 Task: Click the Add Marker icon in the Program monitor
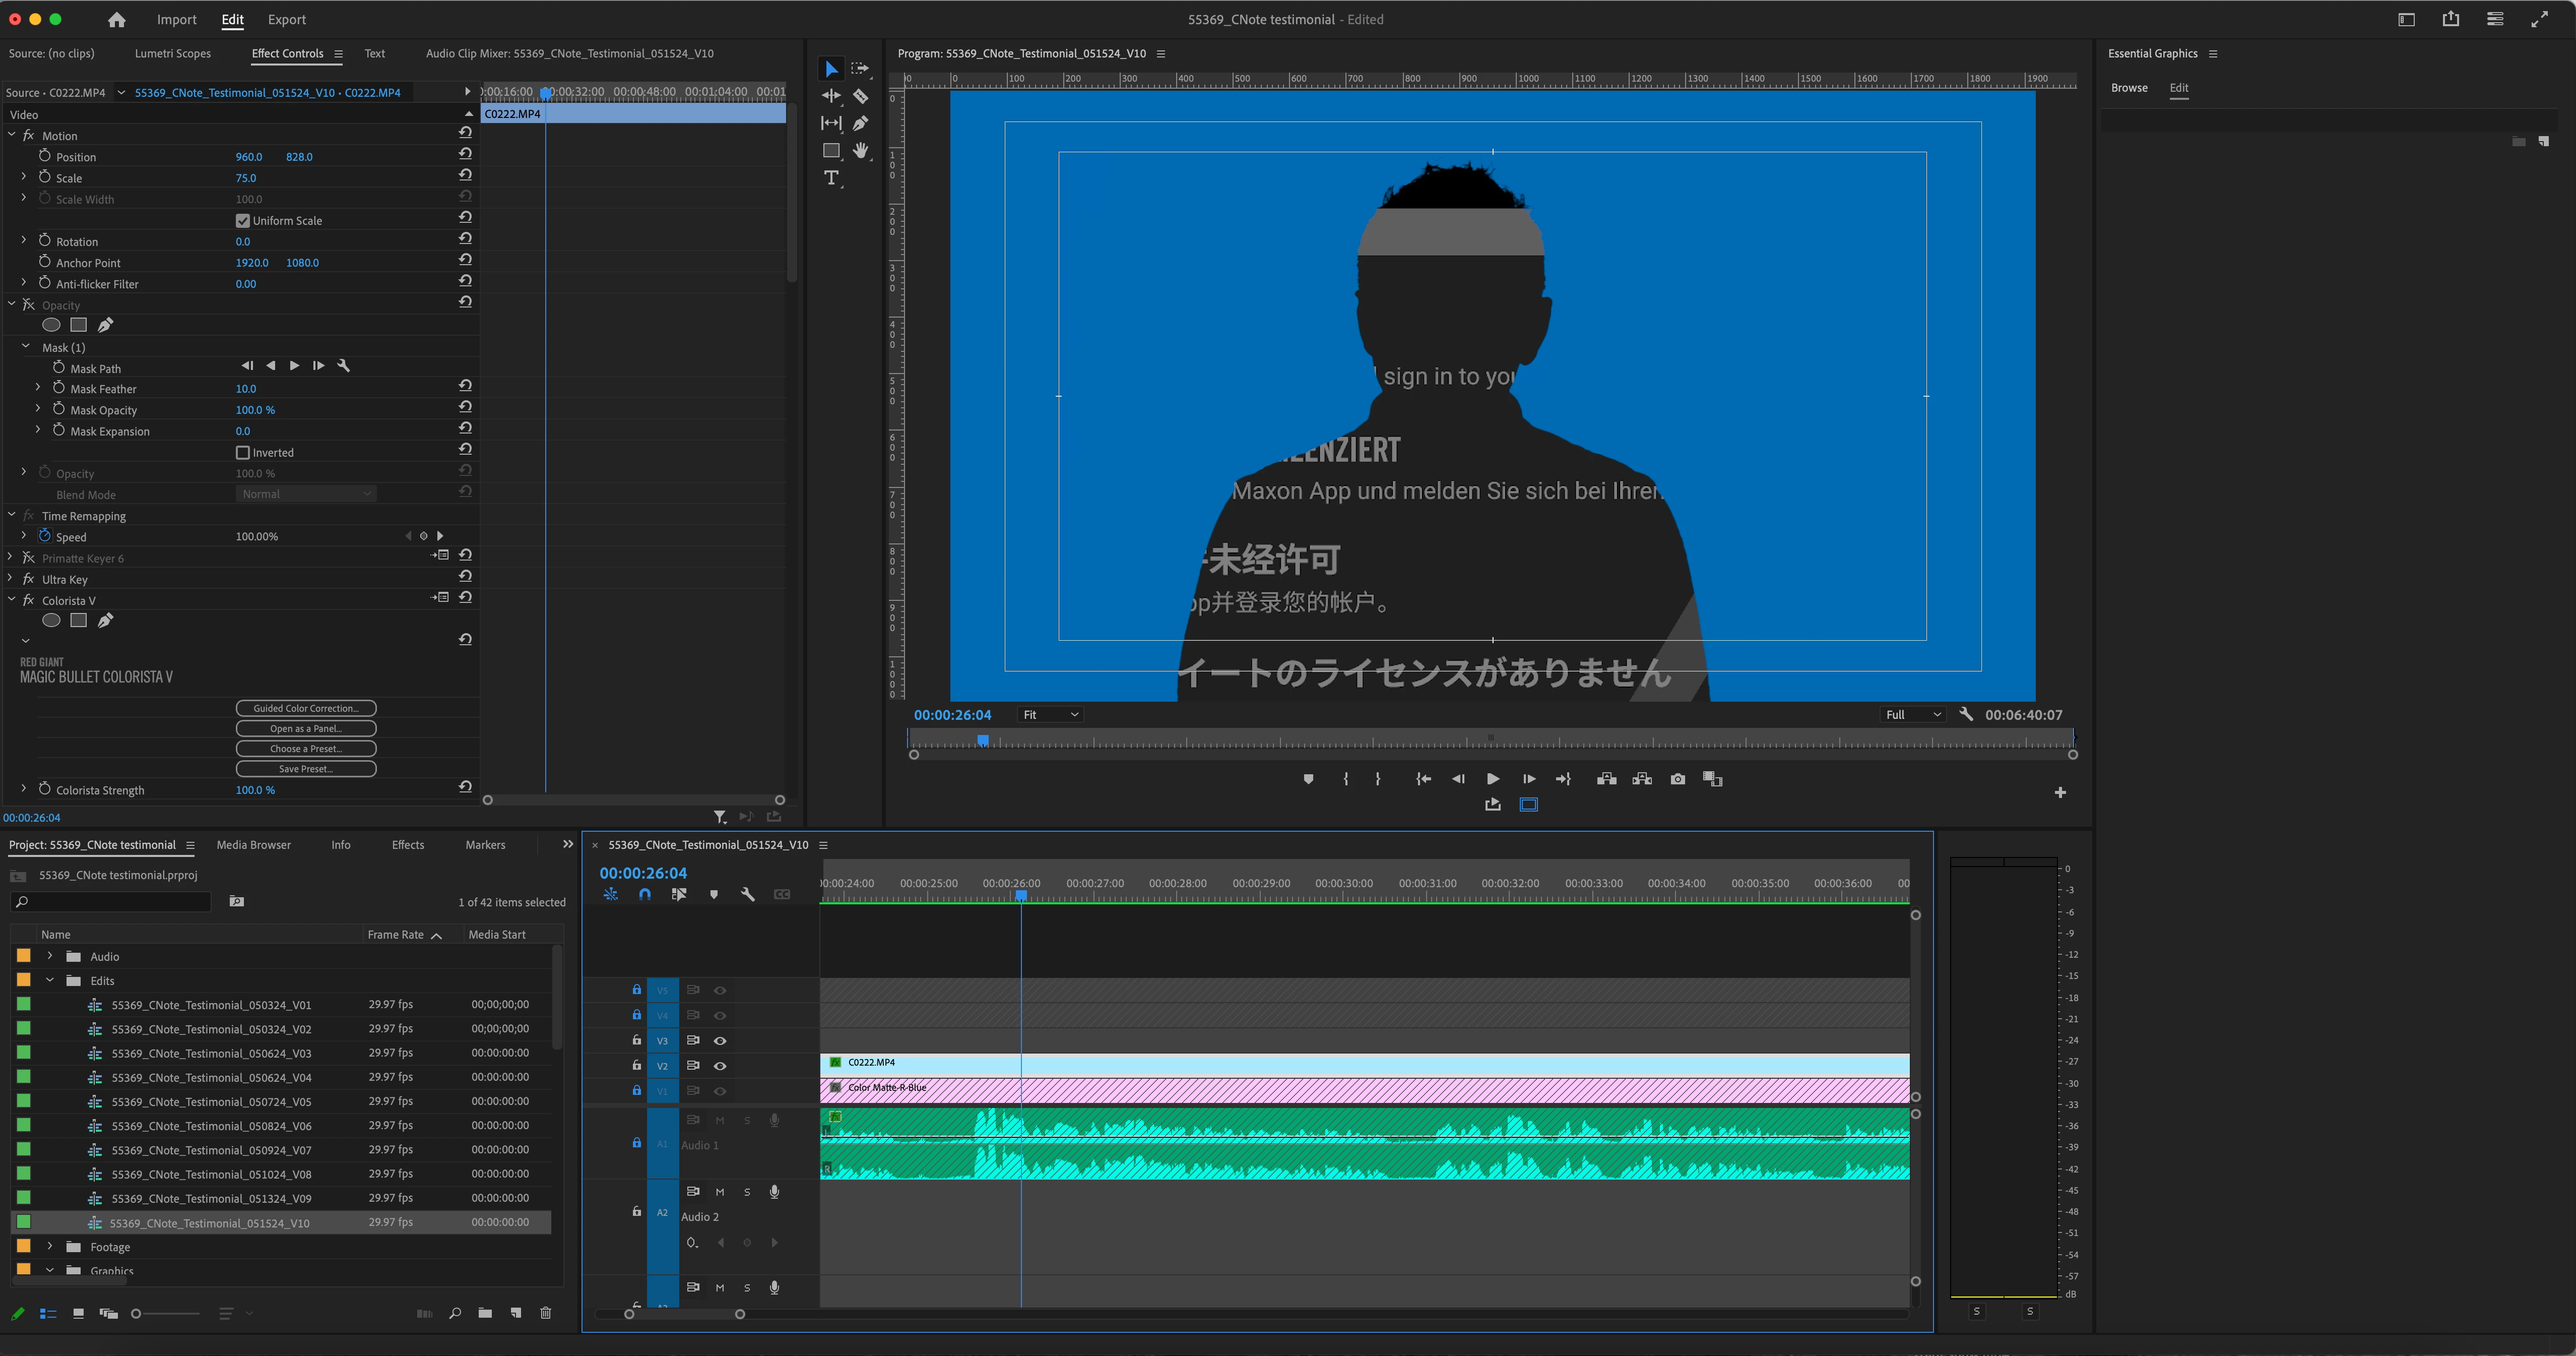point(1308,779)
